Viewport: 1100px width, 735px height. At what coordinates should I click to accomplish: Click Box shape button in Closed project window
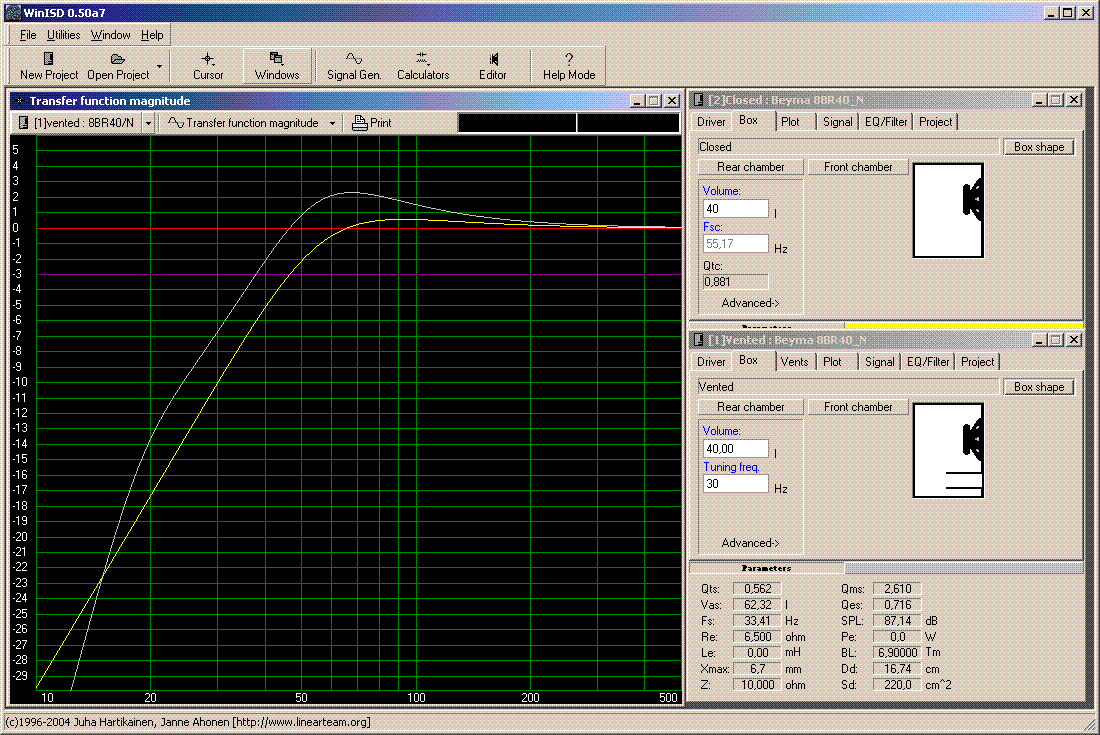tap(1039, 147)
